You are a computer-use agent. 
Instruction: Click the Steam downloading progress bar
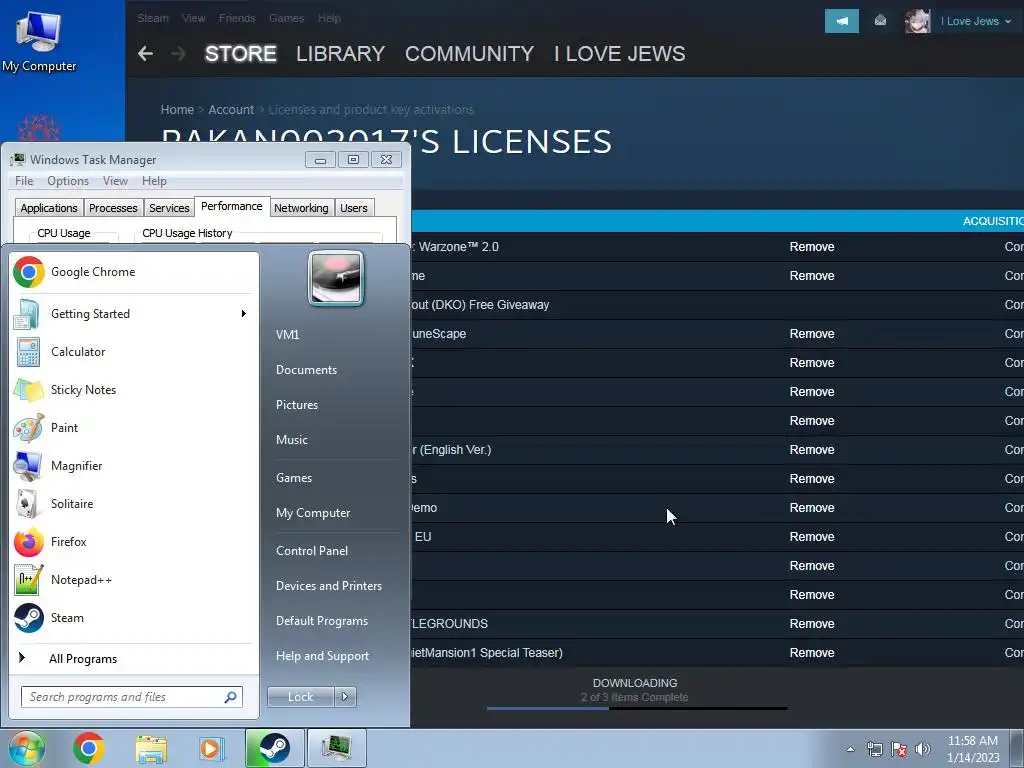(x=636, y=708)
